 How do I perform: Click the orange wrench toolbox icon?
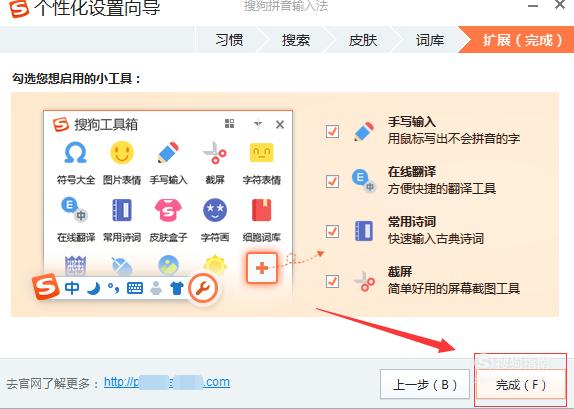tap(203, 288)
